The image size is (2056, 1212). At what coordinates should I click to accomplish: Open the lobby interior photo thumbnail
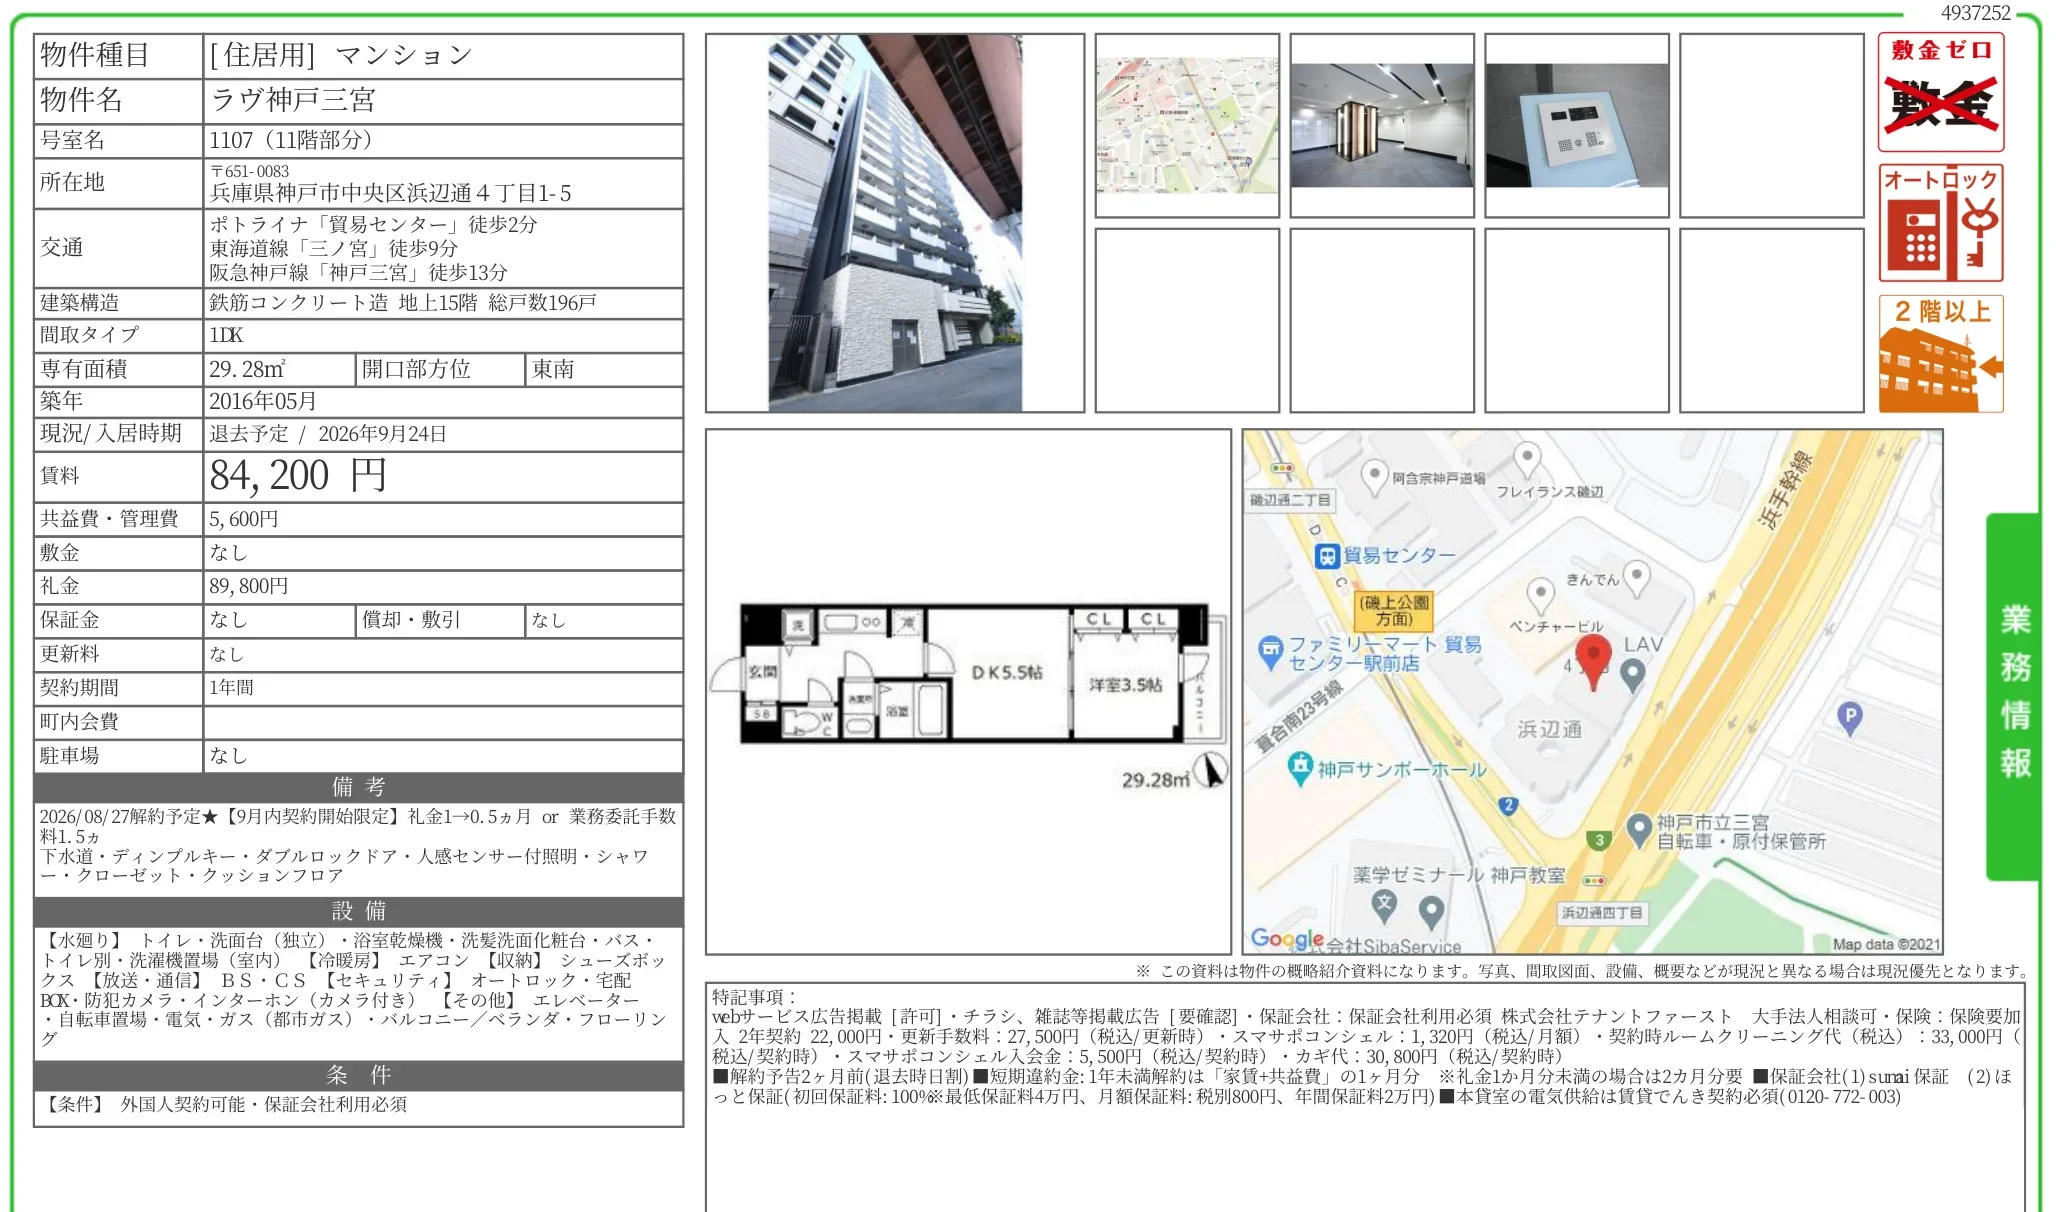[1382, 125]
